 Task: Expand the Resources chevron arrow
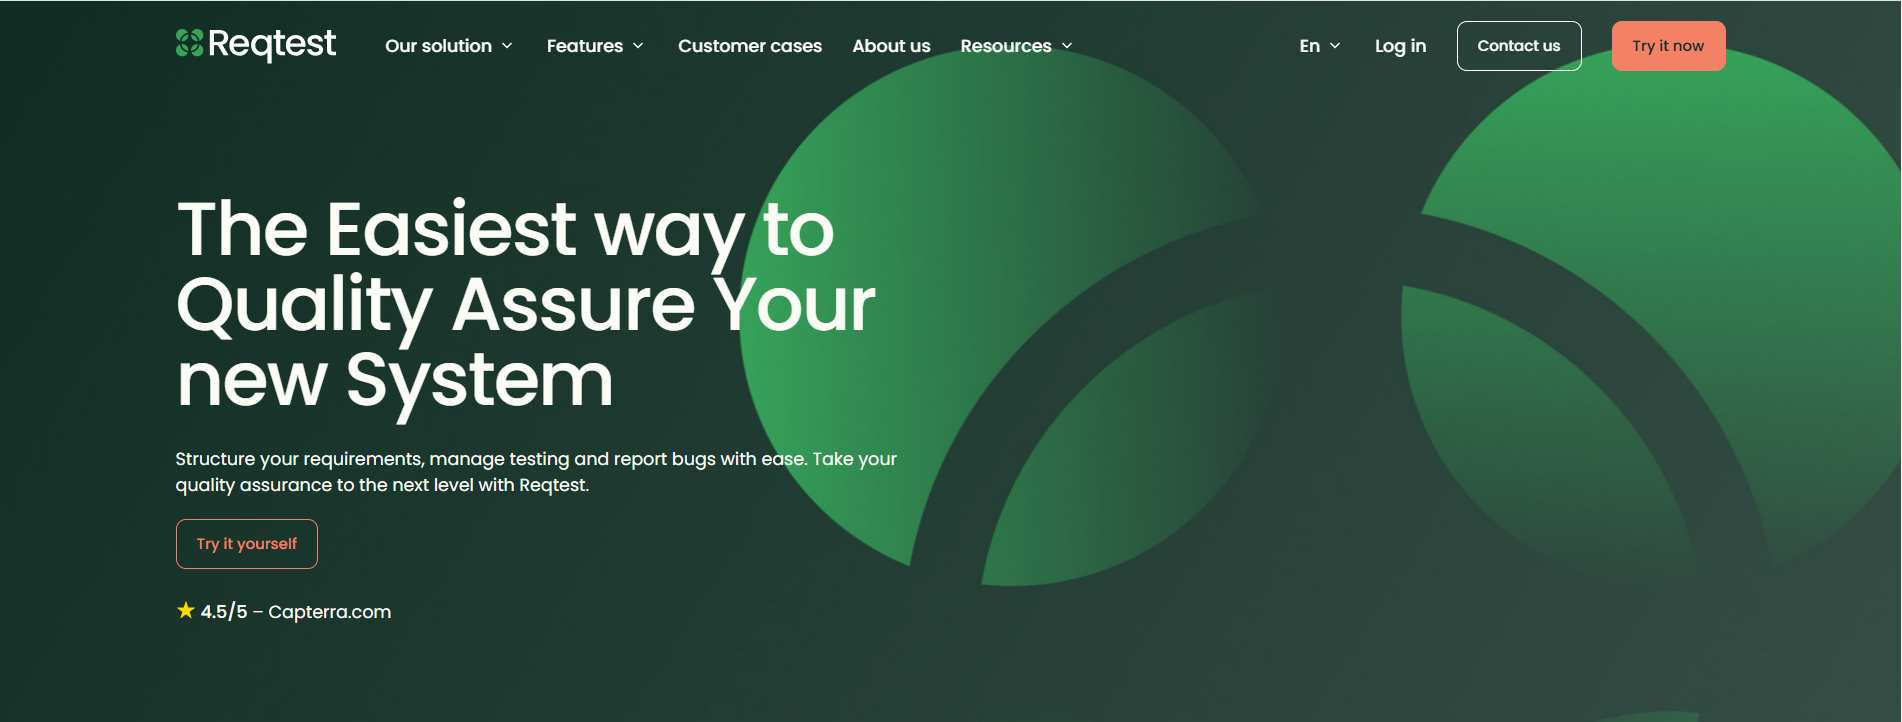coord(1067,46)
